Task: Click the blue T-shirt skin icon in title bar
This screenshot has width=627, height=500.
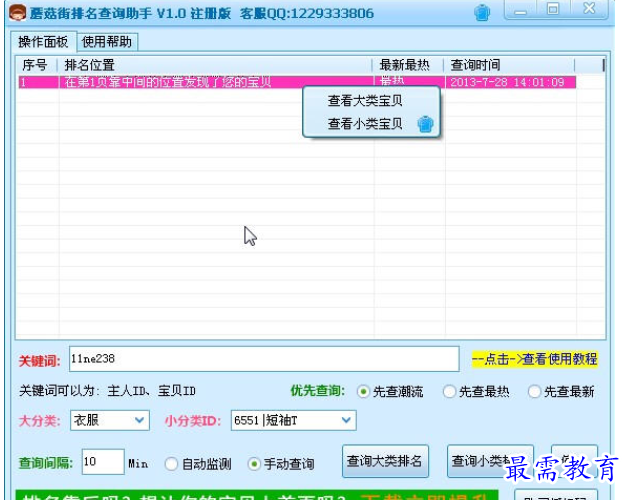Action: [x=482, y=12]
